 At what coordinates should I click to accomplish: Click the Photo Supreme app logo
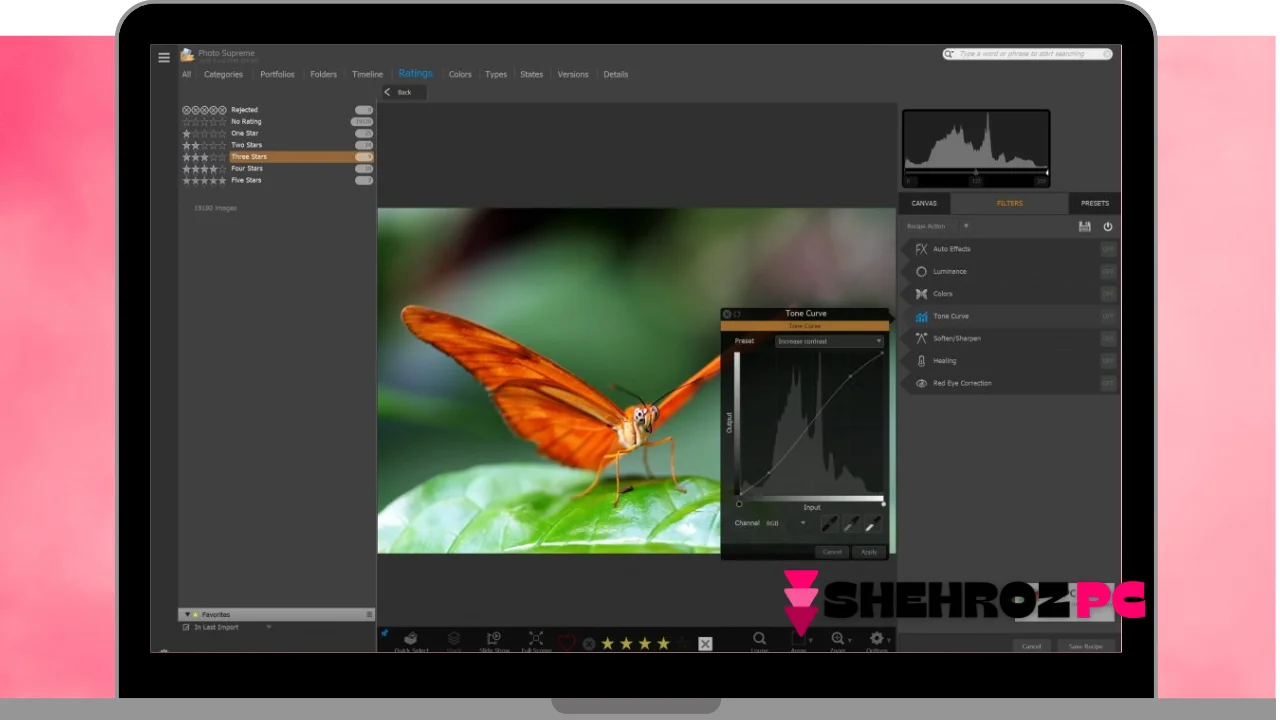[187, 55]
